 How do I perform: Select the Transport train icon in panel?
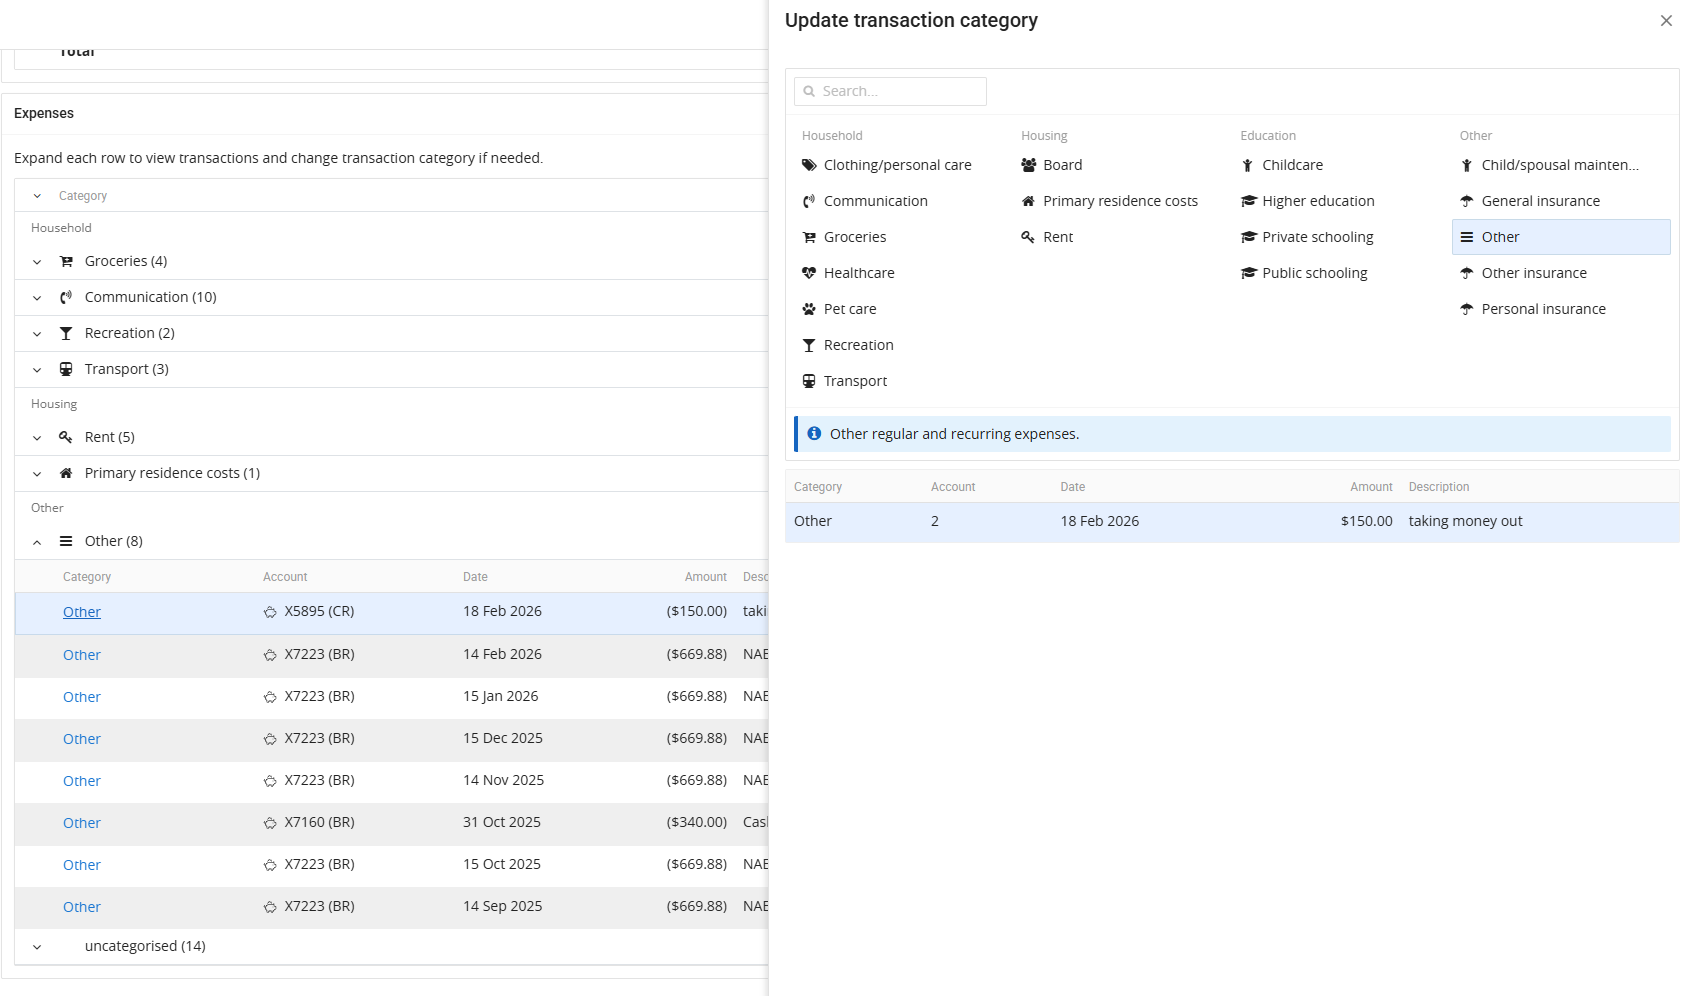(x=809, y=381)
